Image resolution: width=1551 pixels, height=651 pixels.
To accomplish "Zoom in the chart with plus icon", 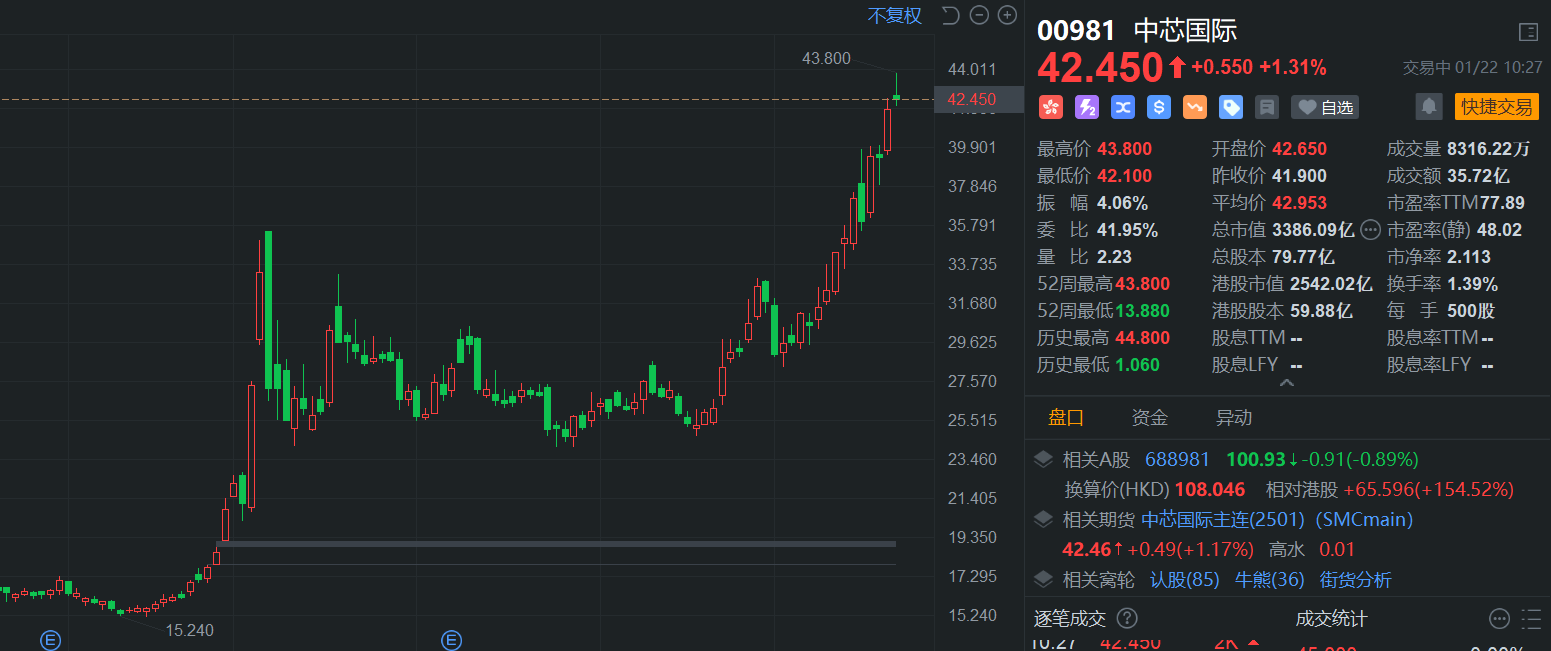I will pos(1007,15).
